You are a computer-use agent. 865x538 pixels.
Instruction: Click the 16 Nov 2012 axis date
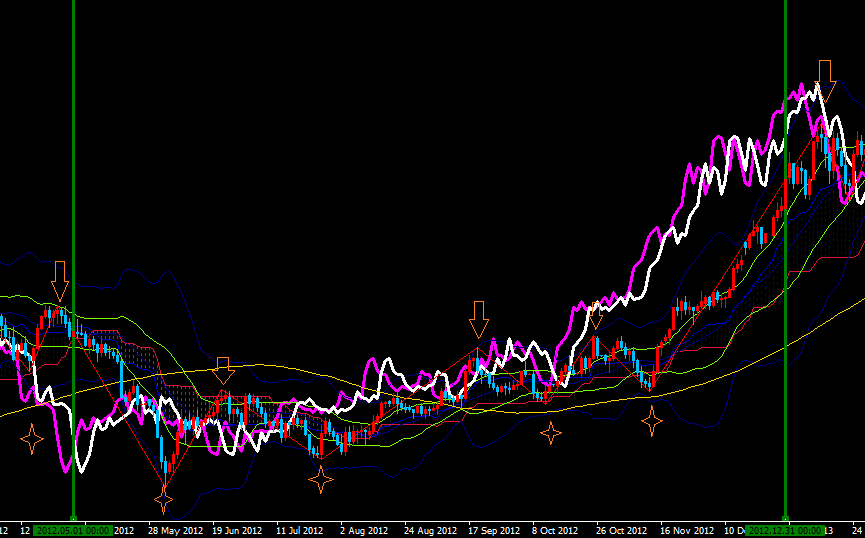[x=686, y=531]
